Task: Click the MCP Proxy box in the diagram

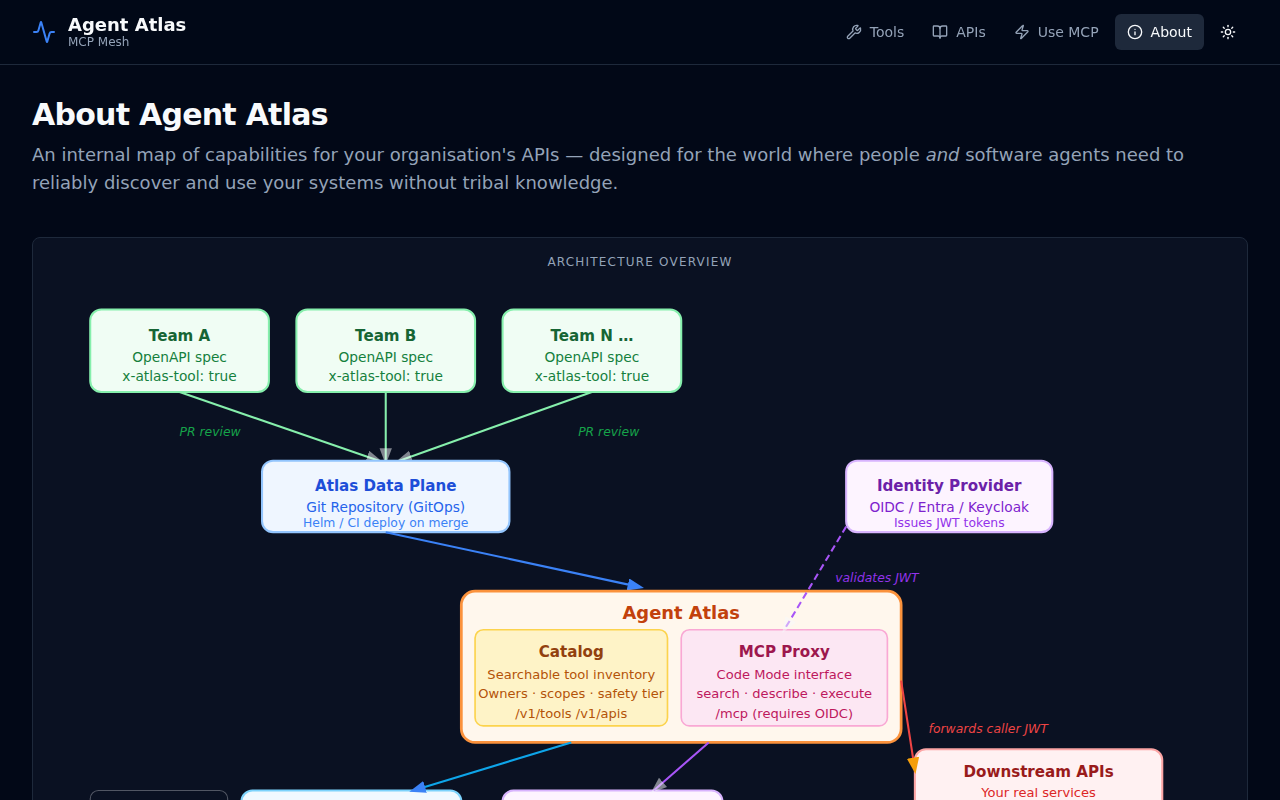Action: (x=784, y=678)
